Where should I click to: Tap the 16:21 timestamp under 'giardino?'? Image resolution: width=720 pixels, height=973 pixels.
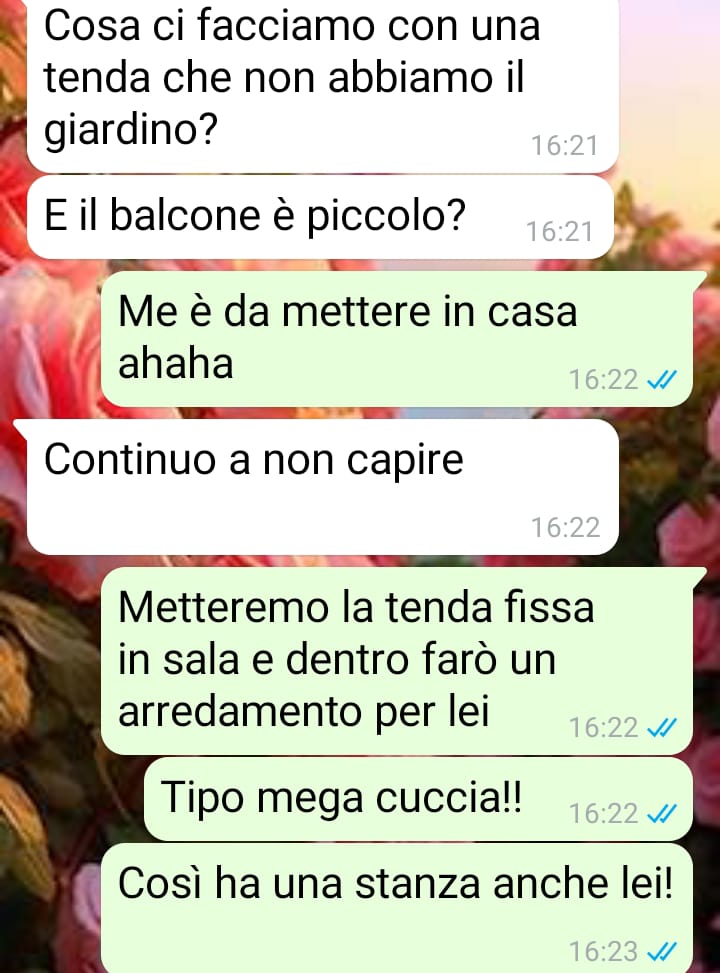564,146
